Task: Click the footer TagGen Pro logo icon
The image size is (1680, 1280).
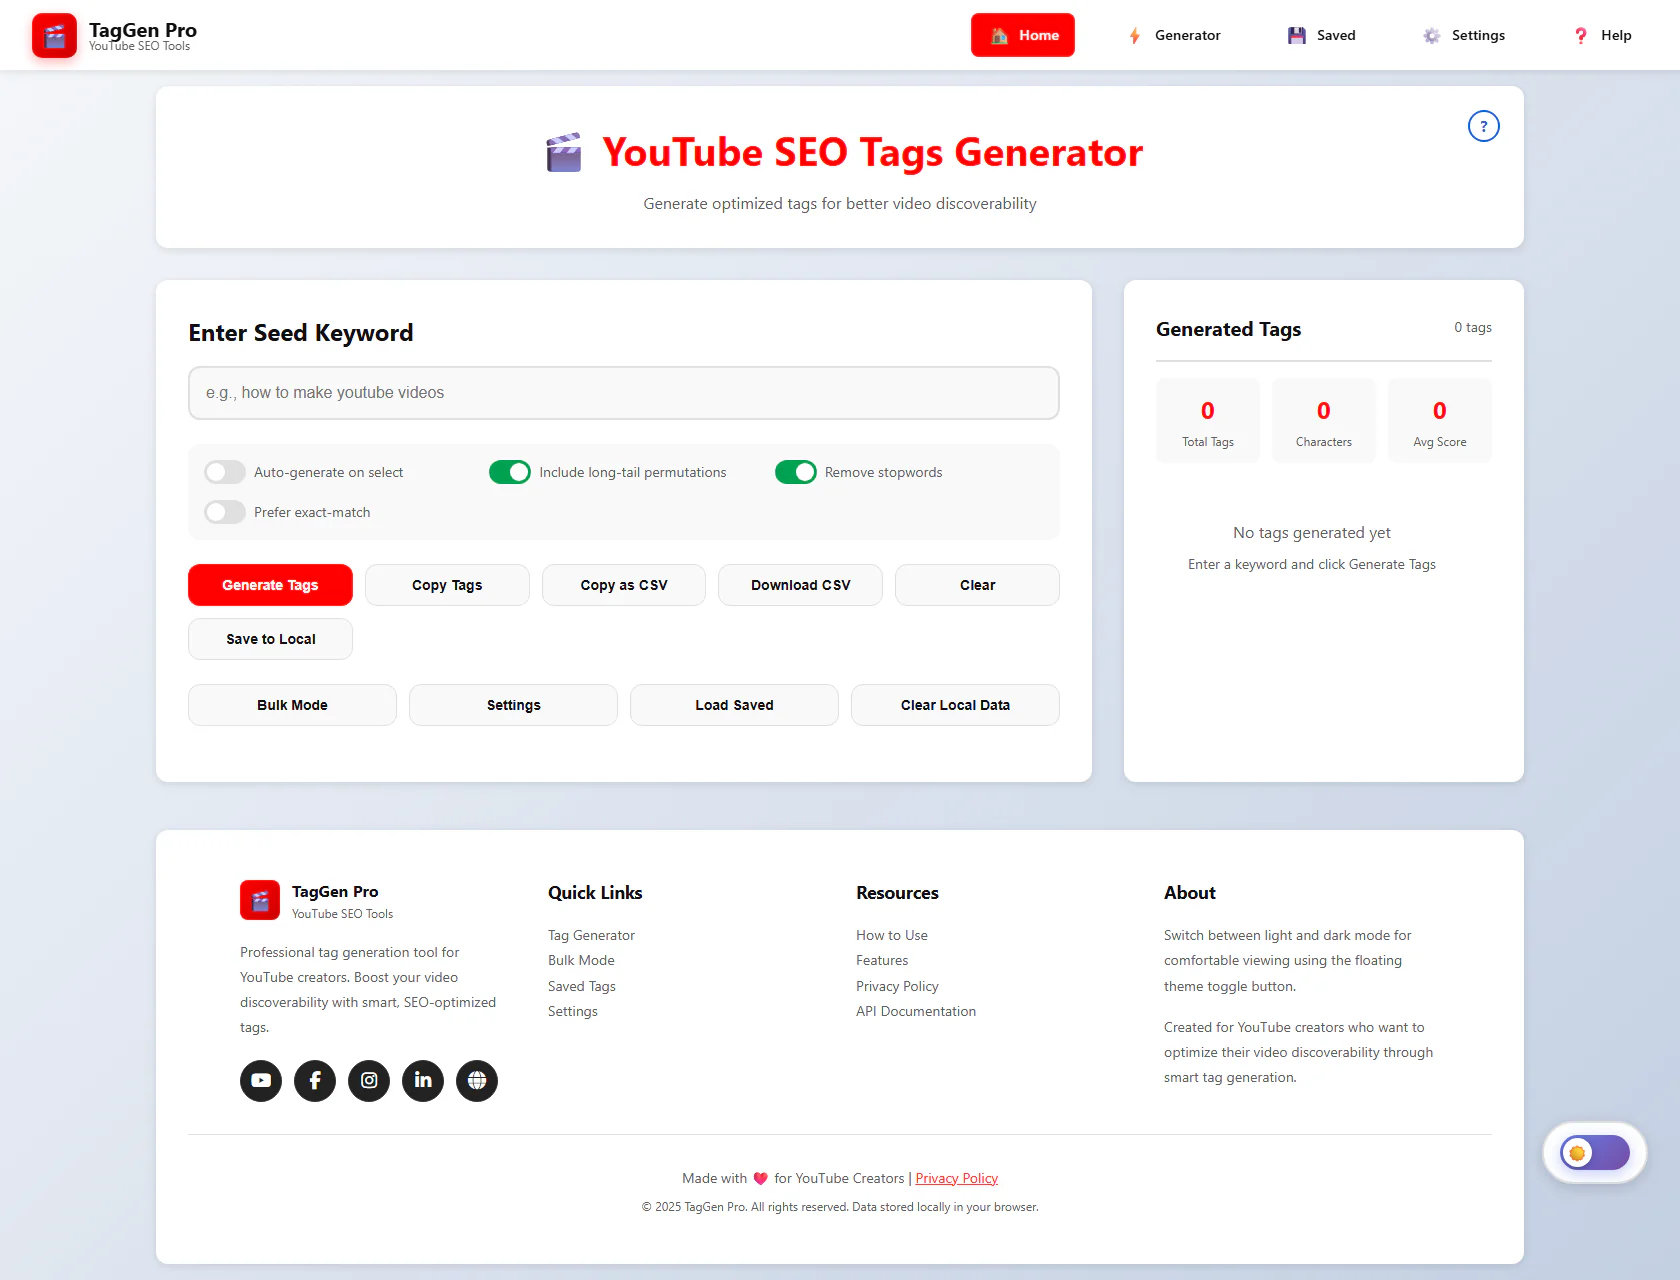Action: (260, 900)
